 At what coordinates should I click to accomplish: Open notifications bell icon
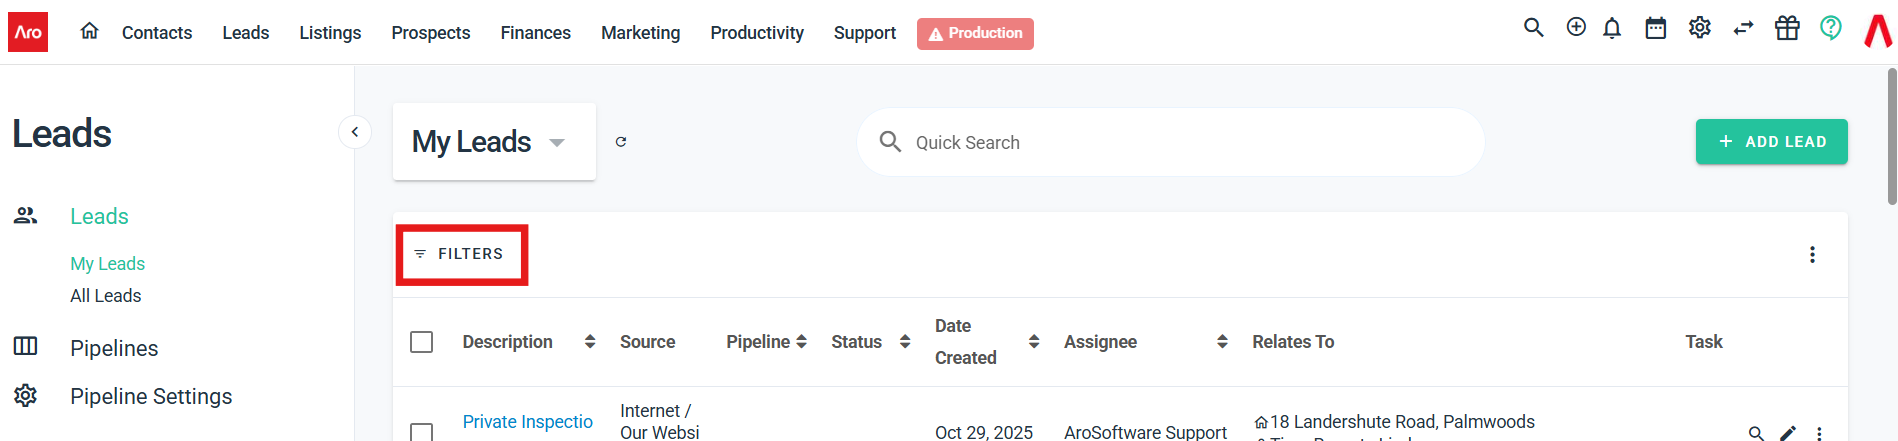coord(1612,28)
